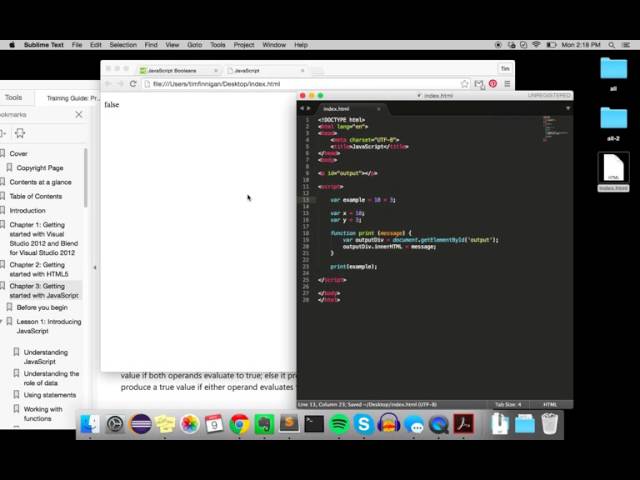Open Adobe Acrobat from the Dock

(x=463, y=424)
